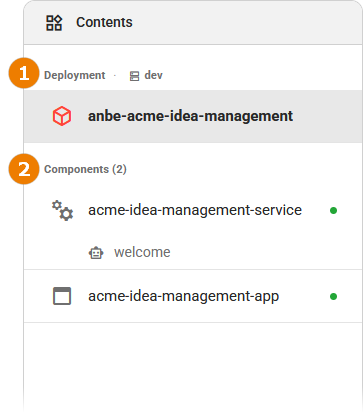Image resolution: width=363 pixels, height=413 pixels.
Task: Click the red cube deployment icon
Action: (x=62, y=116)
